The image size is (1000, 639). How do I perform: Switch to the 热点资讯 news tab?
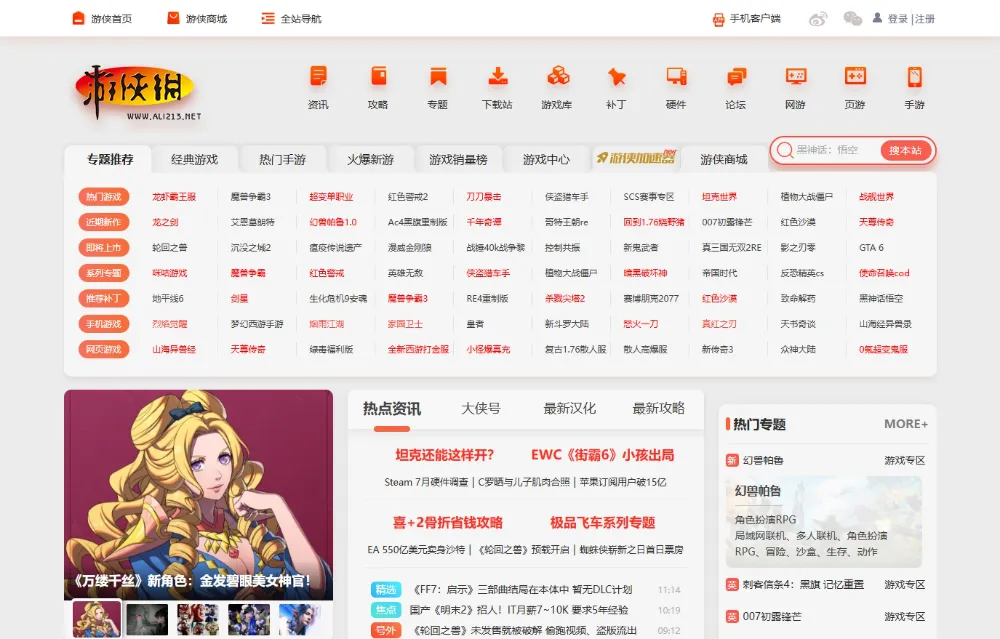[392, 409]
